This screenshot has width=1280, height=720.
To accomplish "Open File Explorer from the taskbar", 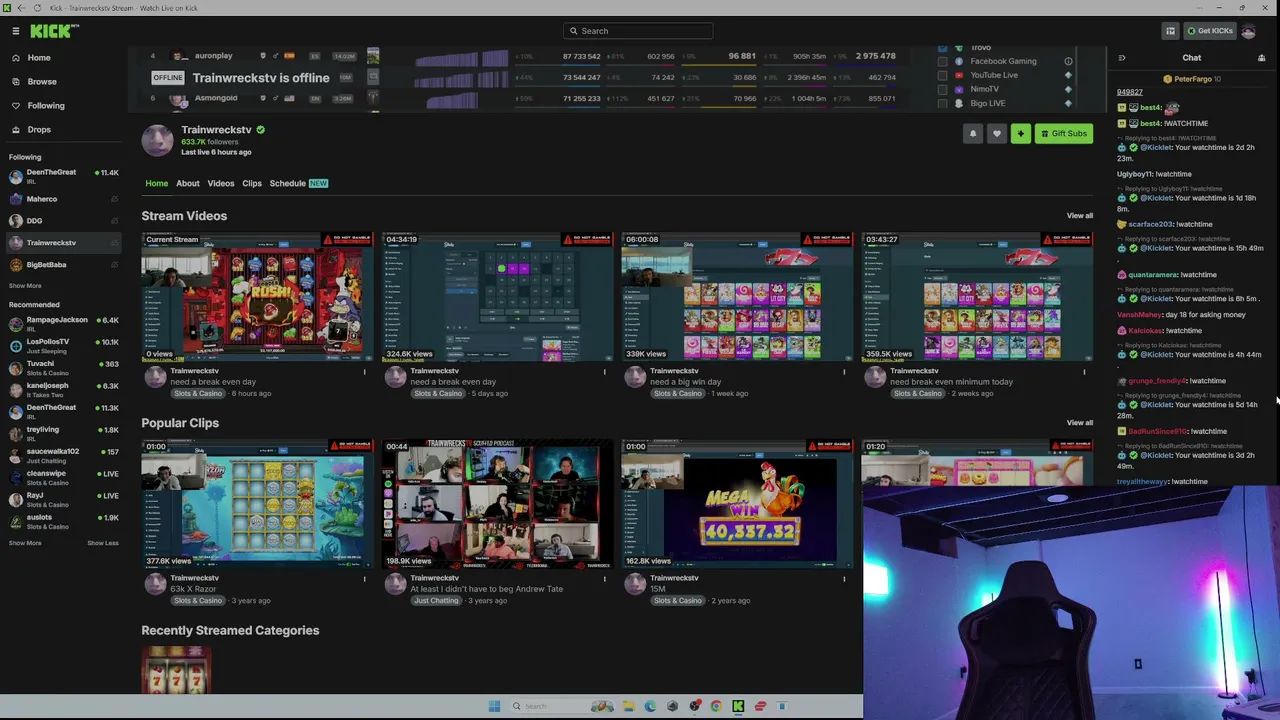I will (x=628, y=706).
